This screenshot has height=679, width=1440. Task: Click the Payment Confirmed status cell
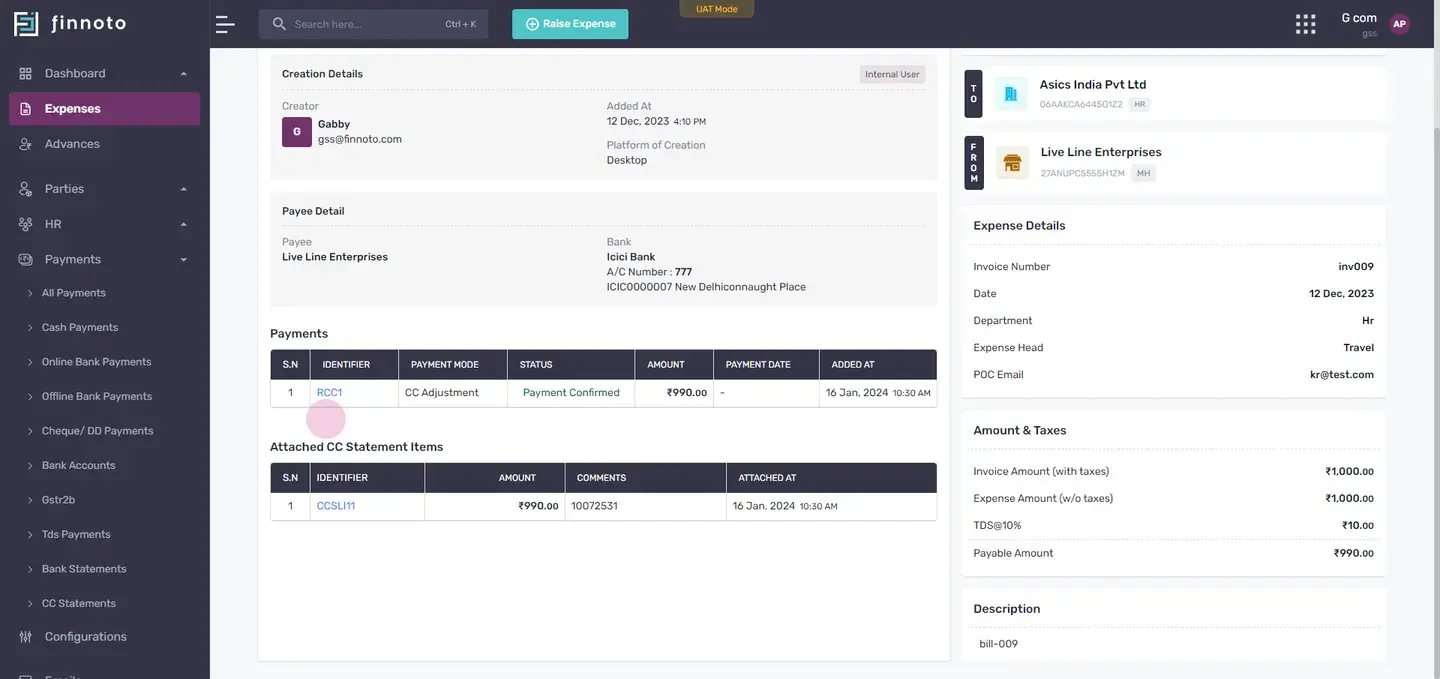pyautogui.click(x=571, y=393)
